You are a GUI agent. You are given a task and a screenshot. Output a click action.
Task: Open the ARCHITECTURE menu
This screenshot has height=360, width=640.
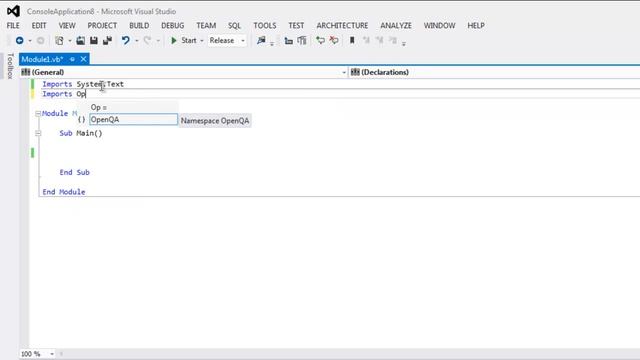click(x=342, y=25)
